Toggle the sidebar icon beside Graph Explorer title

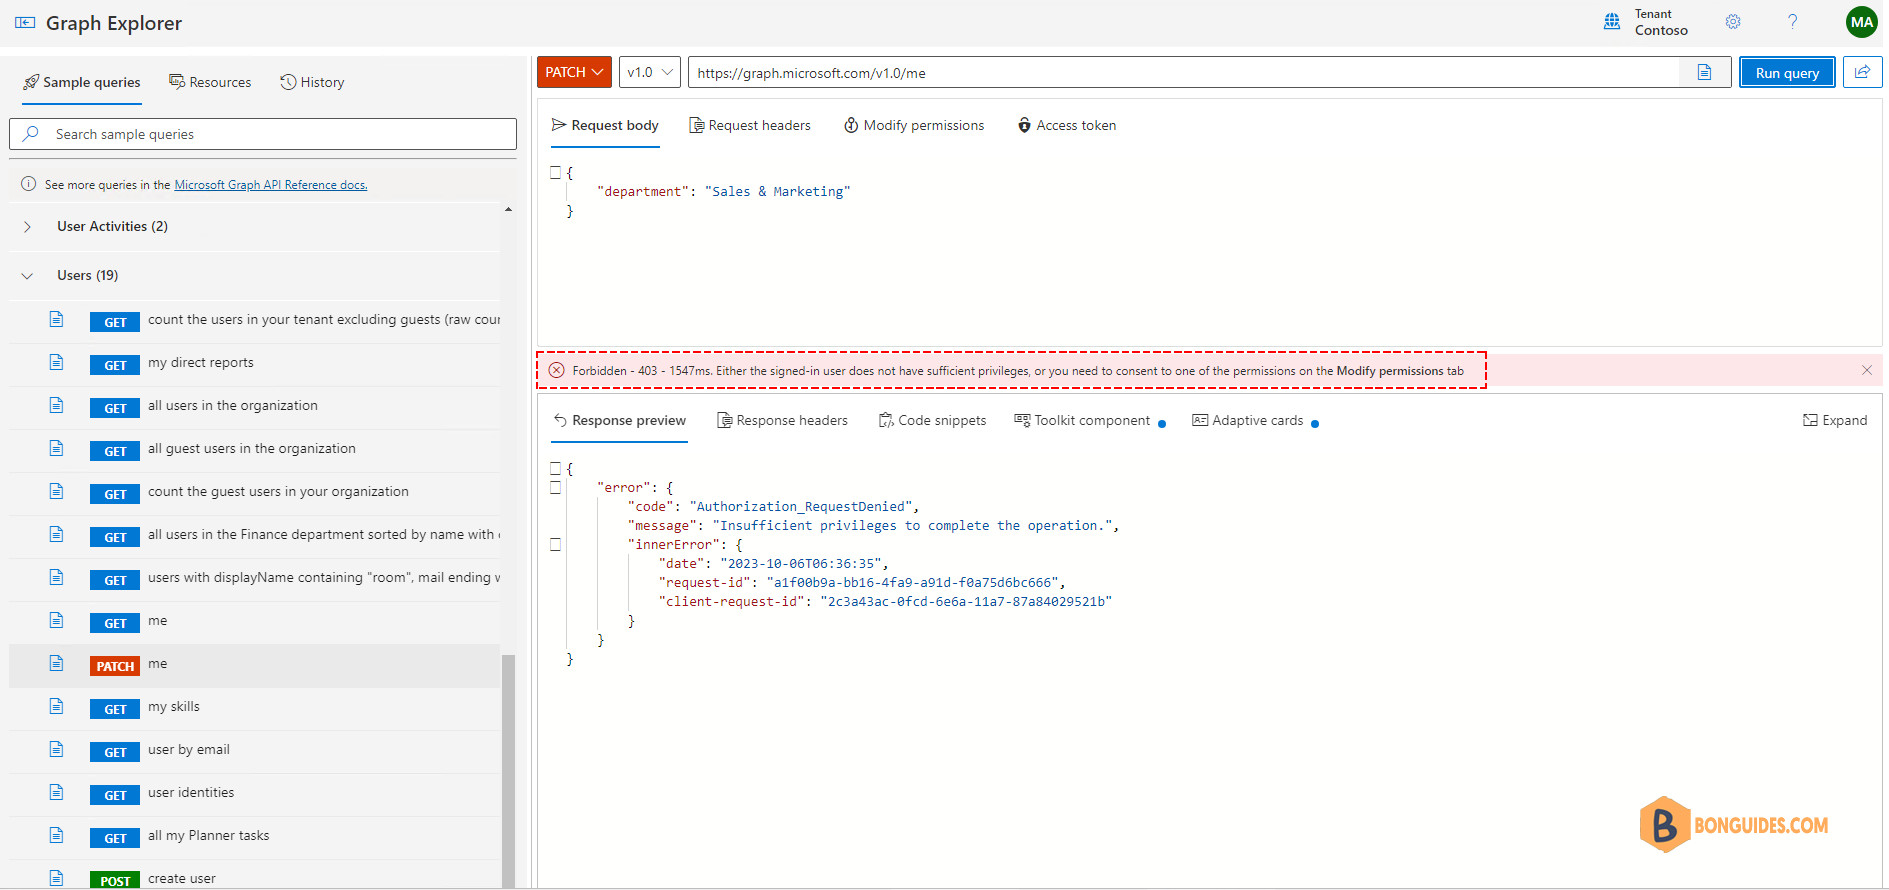(x=25, y=23)
